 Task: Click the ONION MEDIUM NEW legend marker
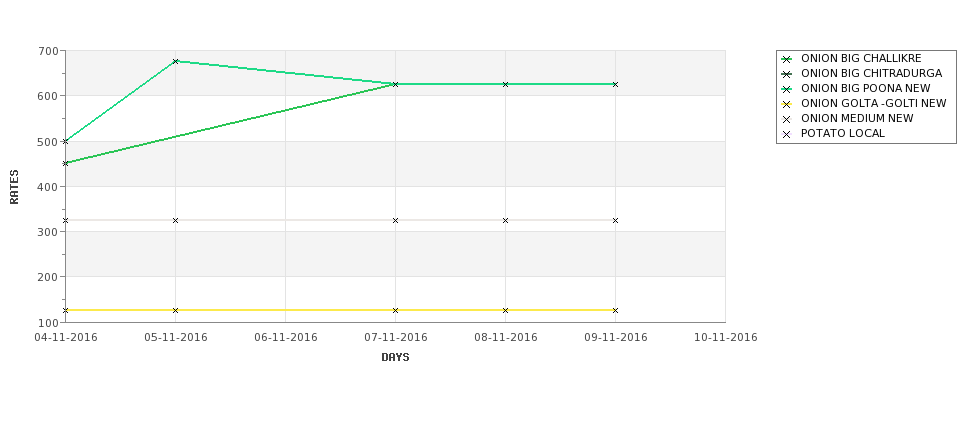click(x=787, y=119)
